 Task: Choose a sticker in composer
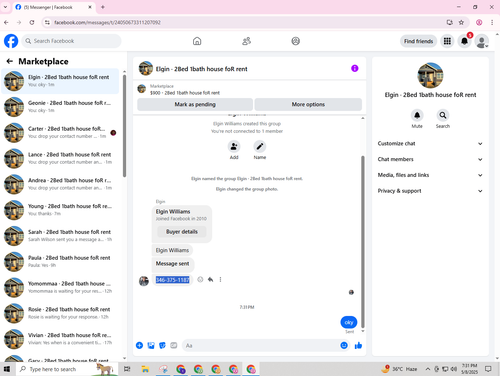point(162,345)
